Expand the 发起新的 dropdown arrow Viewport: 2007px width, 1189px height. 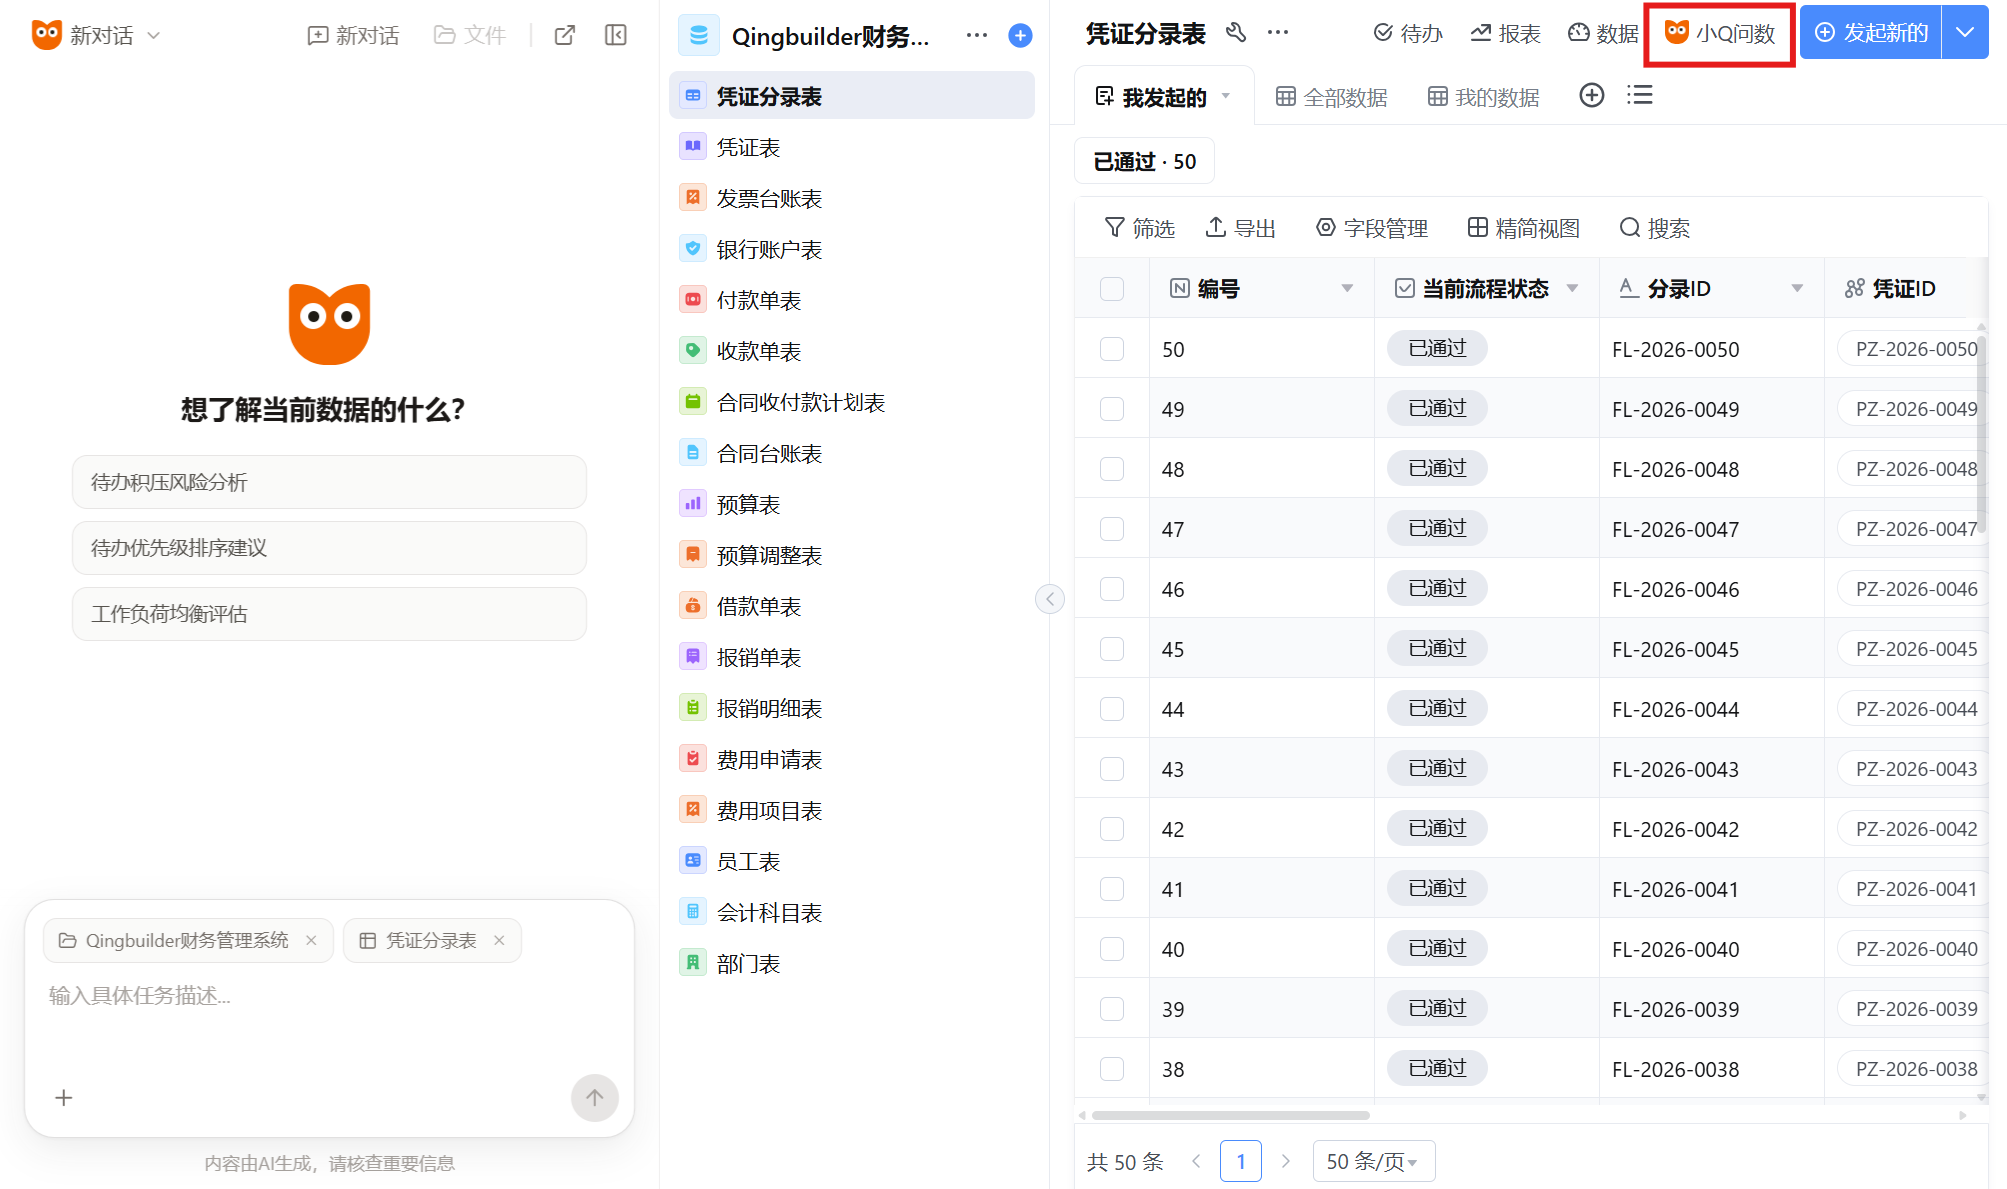pos(1965,33)
